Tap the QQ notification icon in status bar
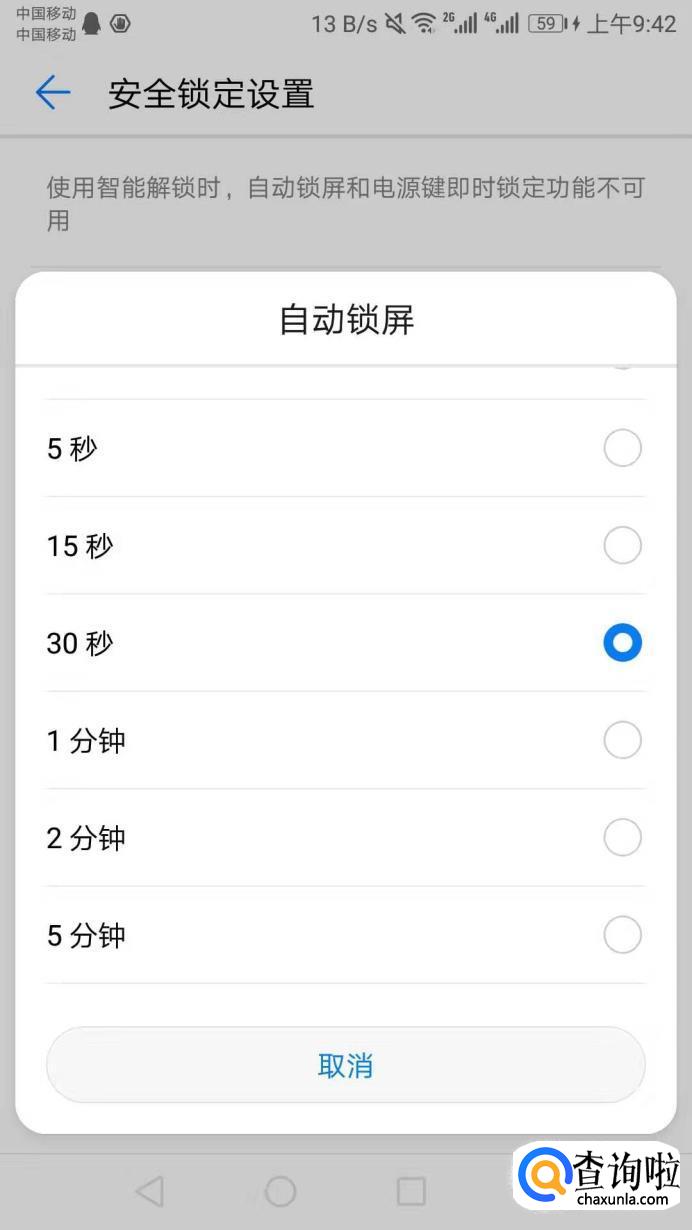Image resolution: width=692 pixels, height=1230 pixels. point(92,24)
